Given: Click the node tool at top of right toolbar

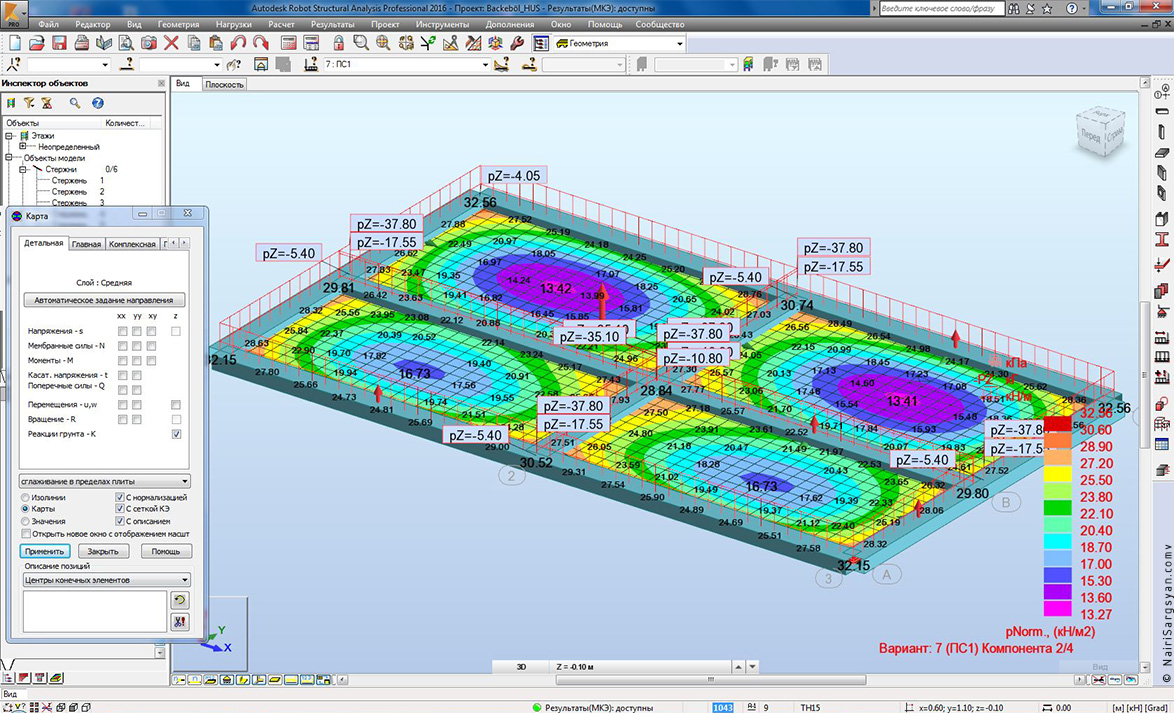Looking at the screenshot, I should pyautogui.click(x=1162, y=93).
